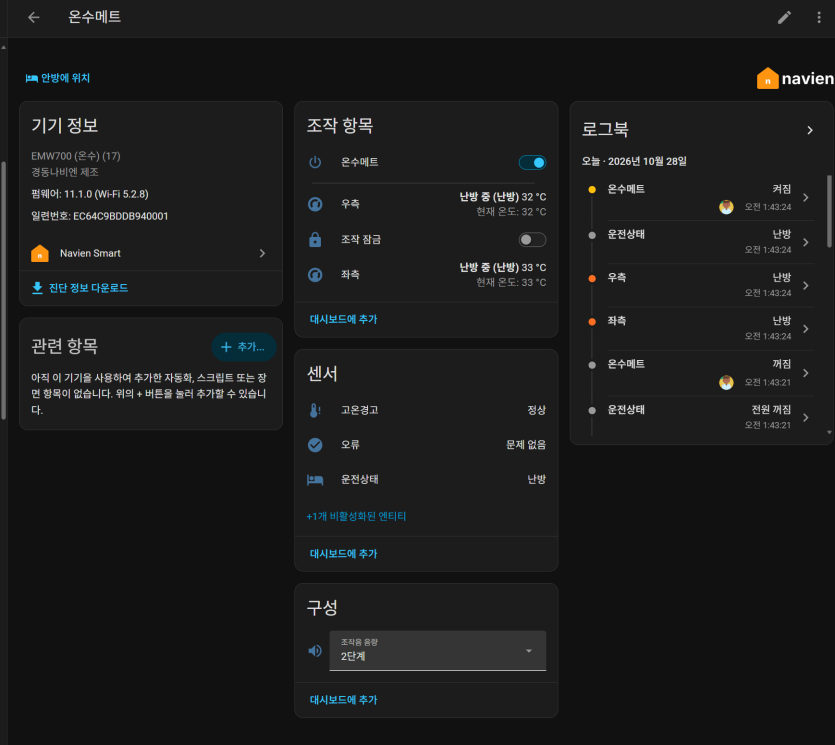
Task: Click 추가... button in 관련 항목
Action: pyautogui.click(x=243, y=347)
